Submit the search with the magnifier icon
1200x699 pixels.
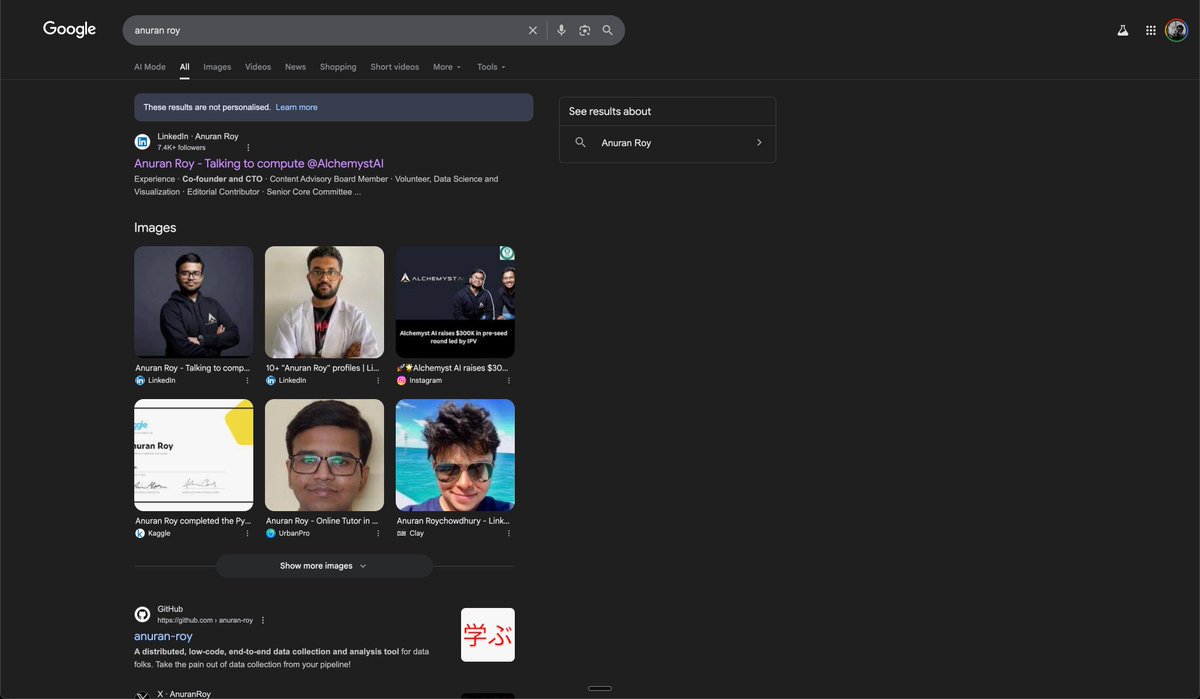607,30
